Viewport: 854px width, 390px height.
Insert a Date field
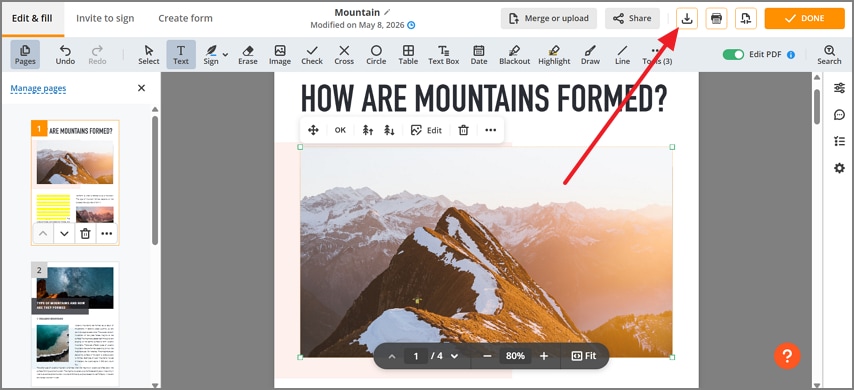click(479, 54)
